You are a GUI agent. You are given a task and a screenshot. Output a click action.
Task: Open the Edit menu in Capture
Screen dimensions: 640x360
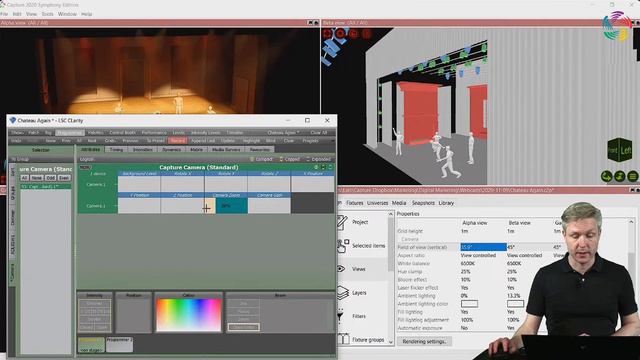[x=17, y=14]
